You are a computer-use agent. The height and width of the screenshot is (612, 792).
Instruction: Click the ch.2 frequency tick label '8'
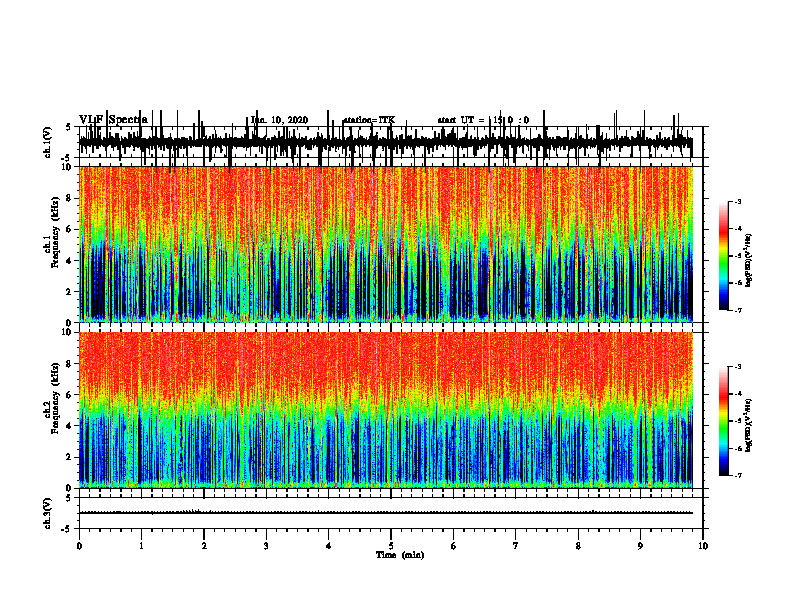click(x=69, y=364)
